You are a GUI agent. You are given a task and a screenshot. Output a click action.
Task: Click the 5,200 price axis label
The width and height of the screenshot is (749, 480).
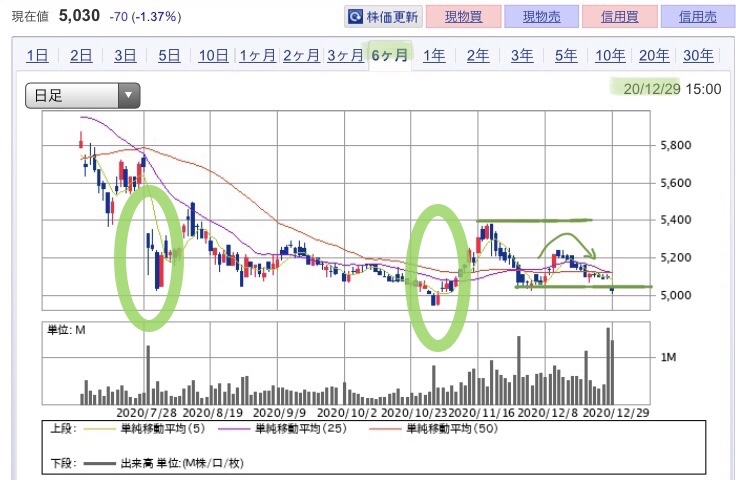pos(675,257)
